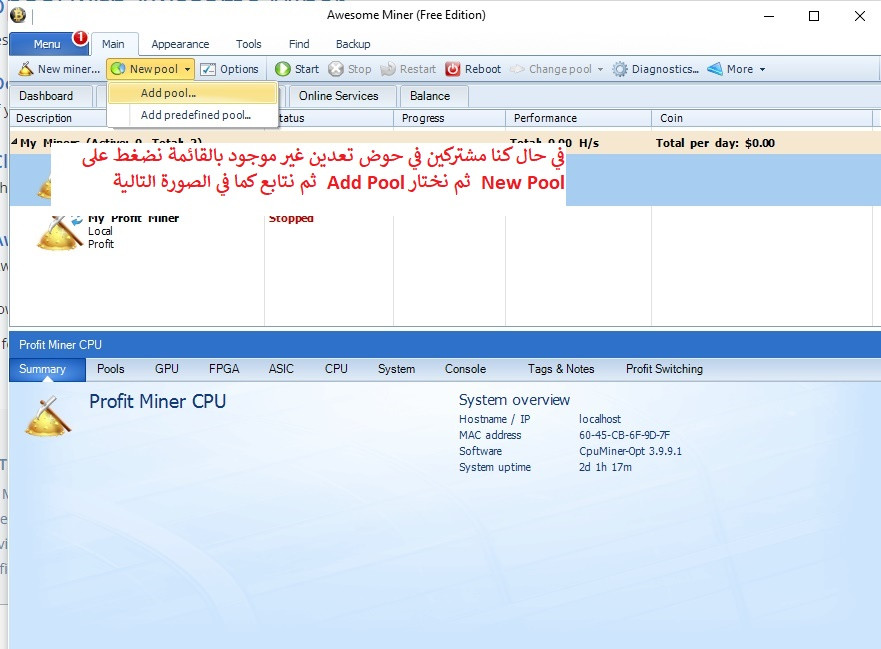Expand the Change pool dropdown arrow
Screen dimensions: 881x649
pyautogui.click(x=600, y=69)
